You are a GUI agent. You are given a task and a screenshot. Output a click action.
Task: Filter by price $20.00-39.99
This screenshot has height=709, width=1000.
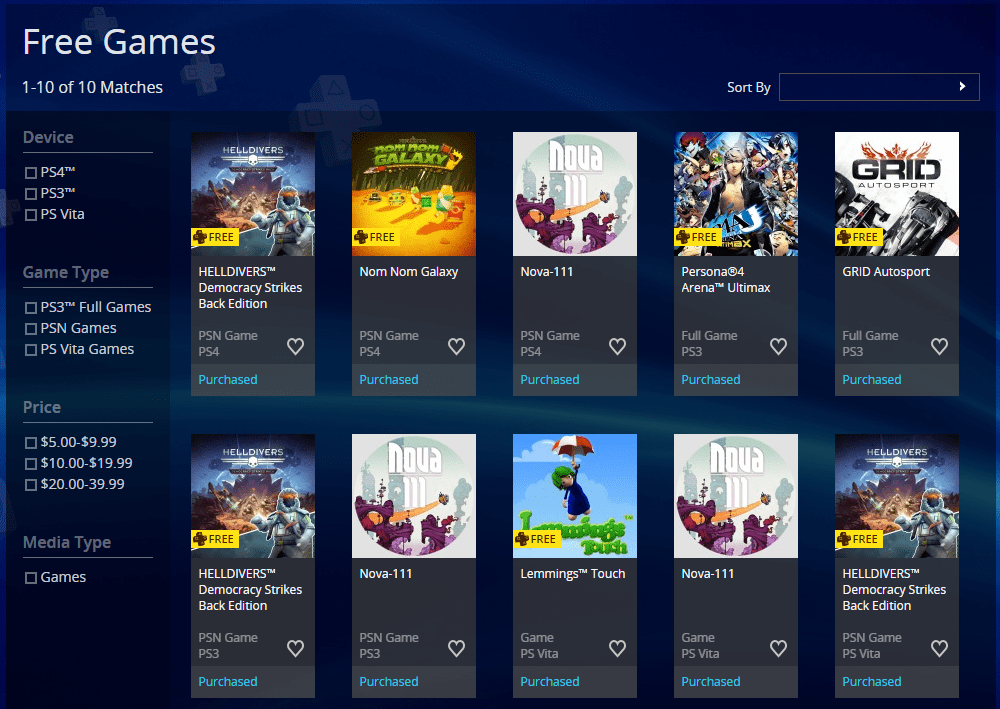click(x=31, y=485)
